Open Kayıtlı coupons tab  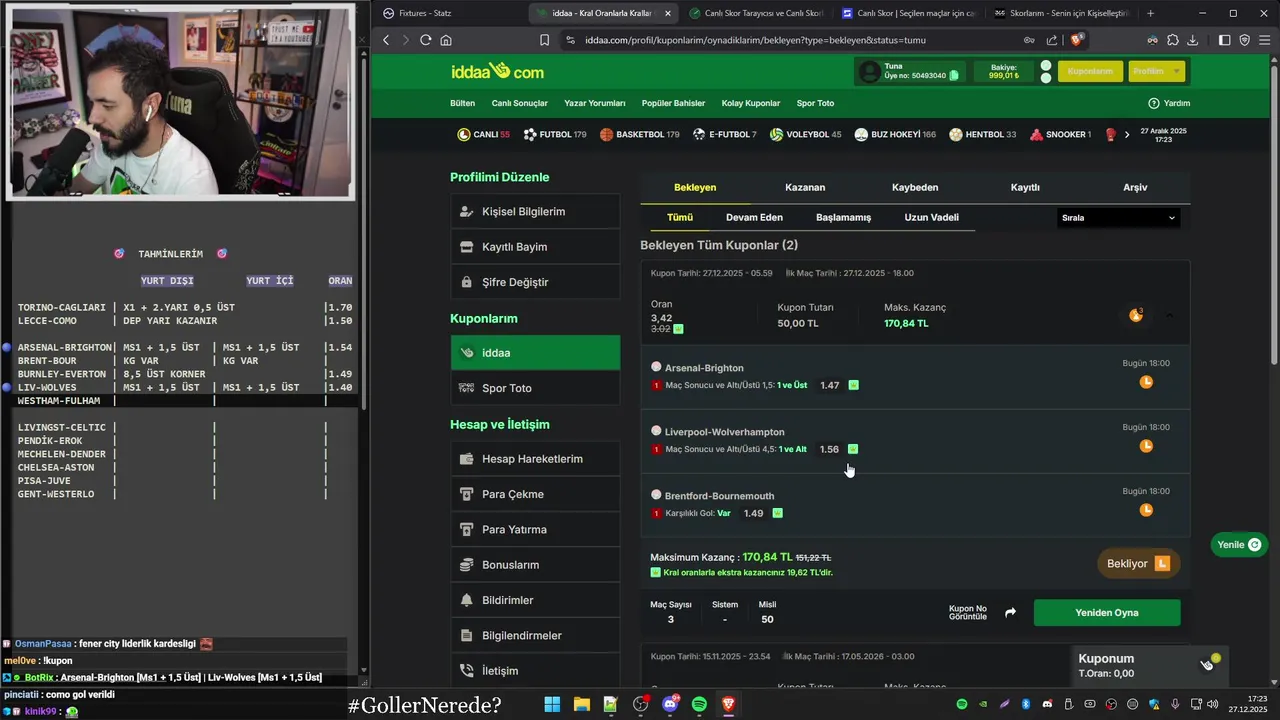click(1025, 187)
